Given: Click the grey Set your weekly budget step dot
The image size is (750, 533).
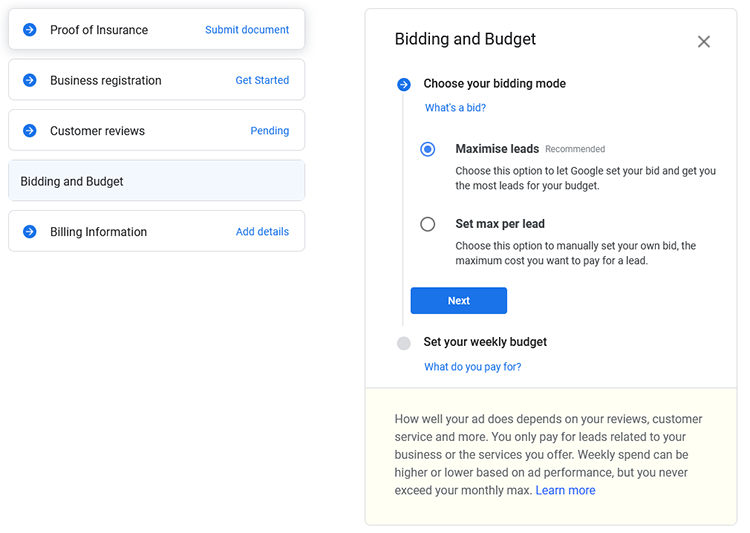Looking at the screenshot, I should [404, 343].
